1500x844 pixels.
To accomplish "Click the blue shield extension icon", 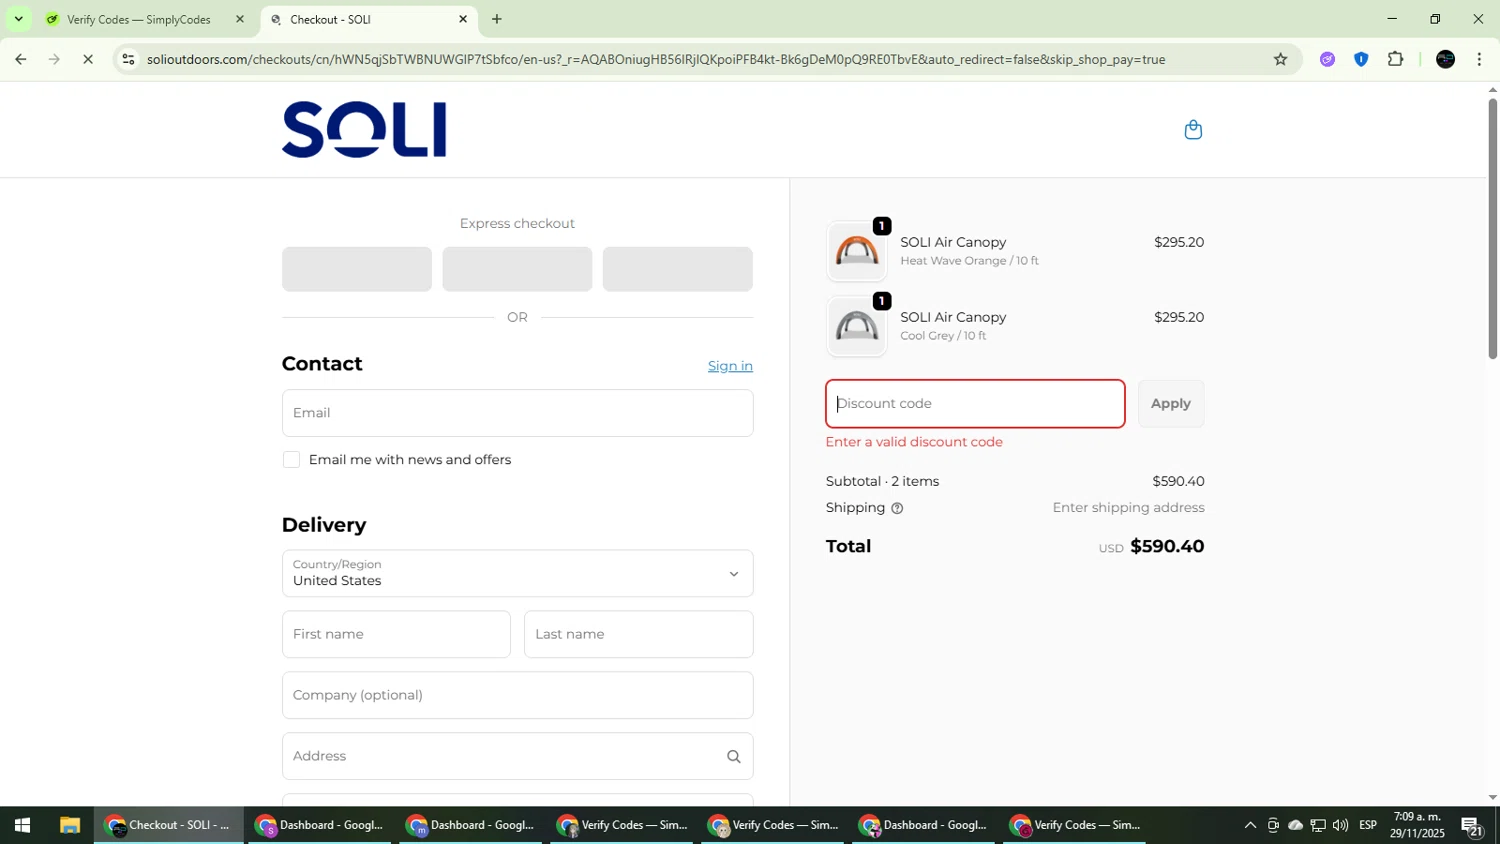I will 1361,59.
